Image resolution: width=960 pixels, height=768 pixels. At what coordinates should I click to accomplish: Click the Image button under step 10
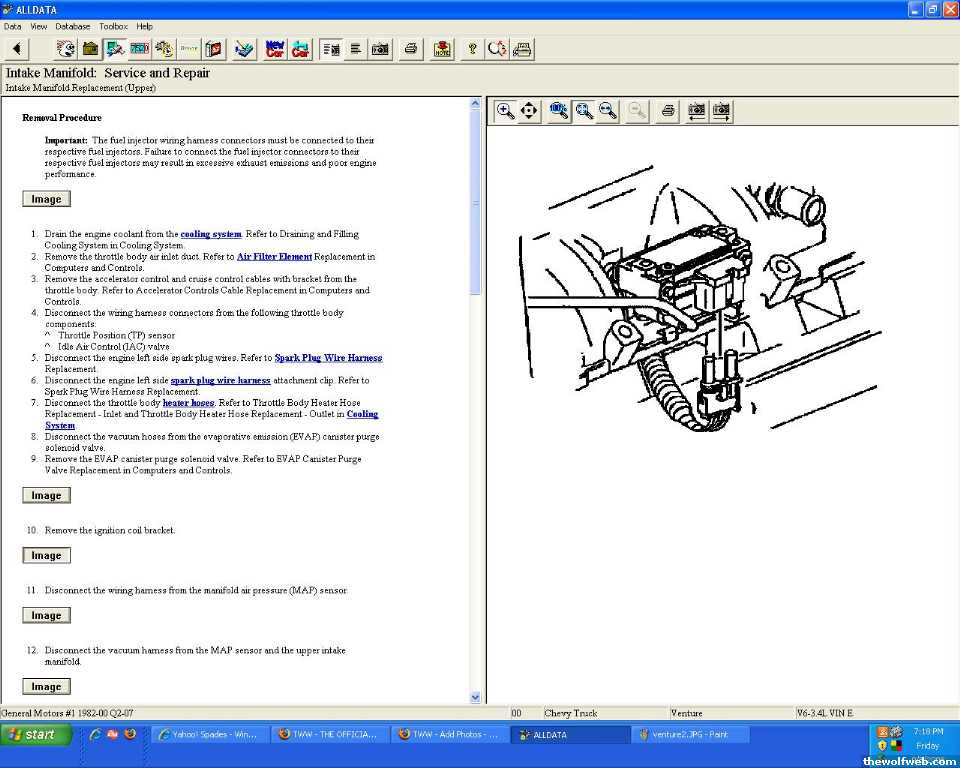tap(46, 556)
